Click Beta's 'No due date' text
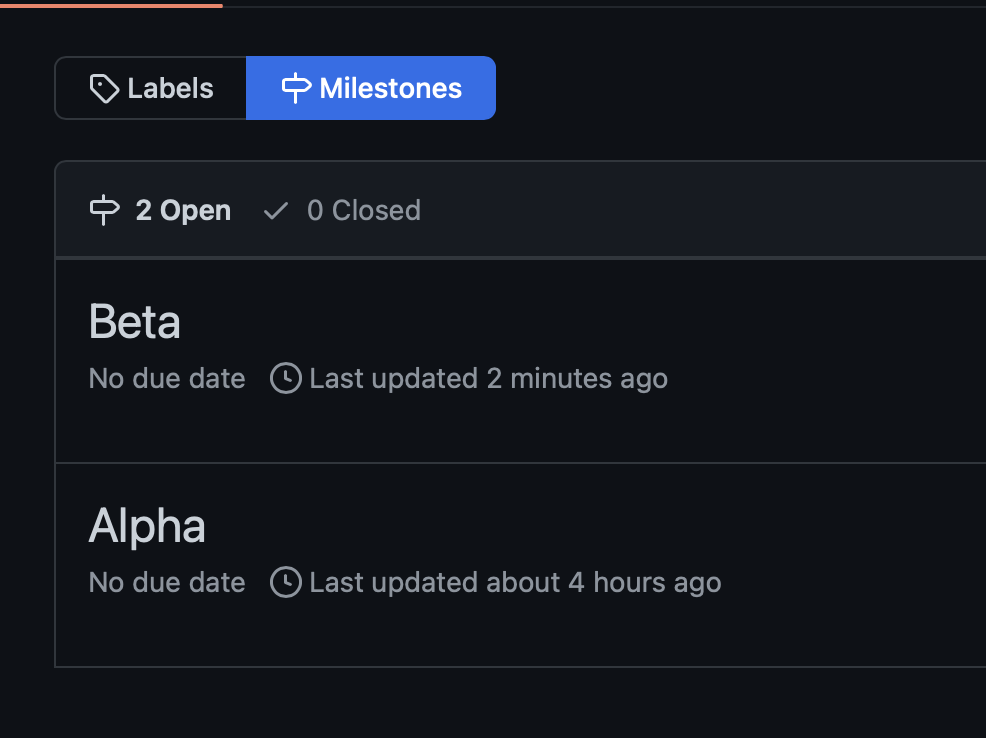The image size is (986, 738). (x=167, y=378)
